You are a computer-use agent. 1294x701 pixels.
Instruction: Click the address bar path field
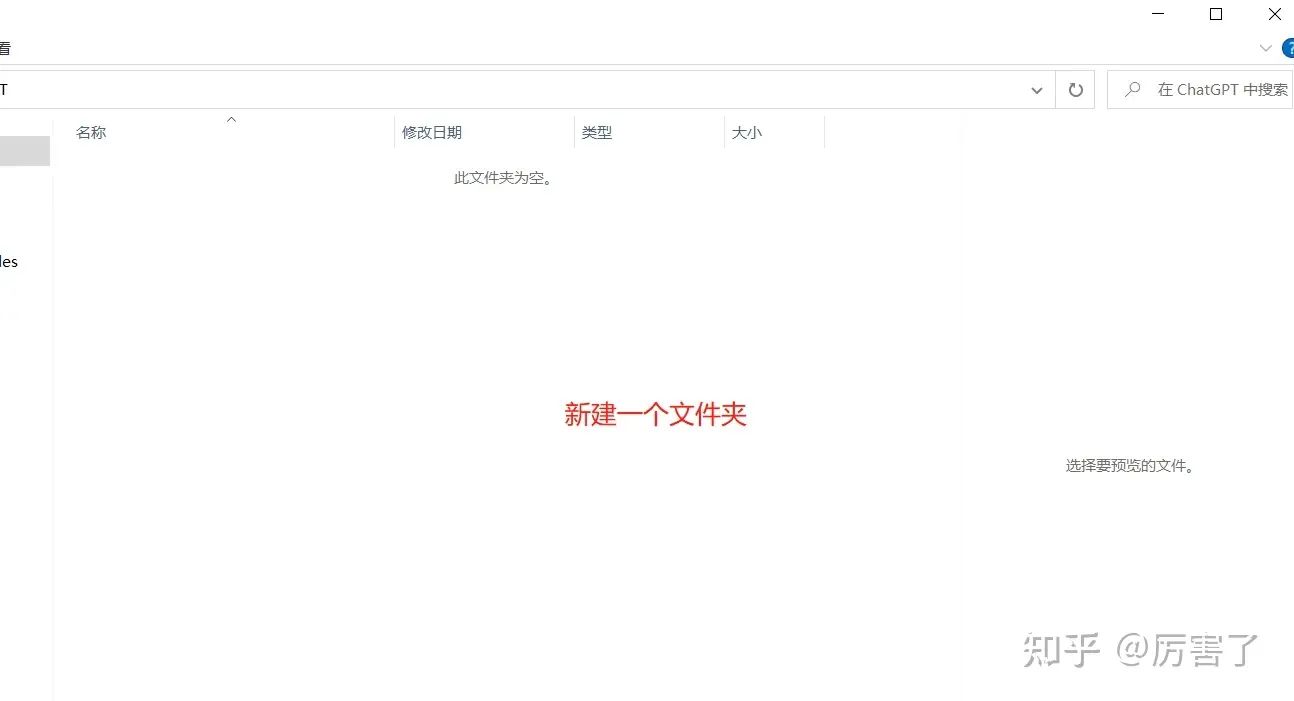pyautogui.click(x=509, y=90)
